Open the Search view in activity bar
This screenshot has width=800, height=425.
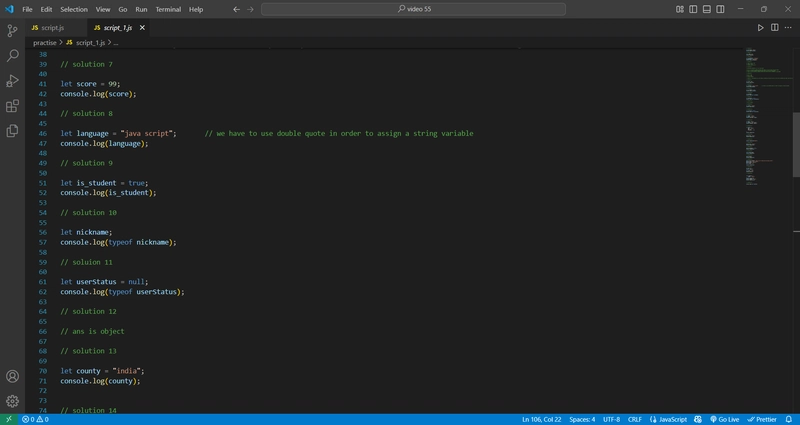point(12,56)
